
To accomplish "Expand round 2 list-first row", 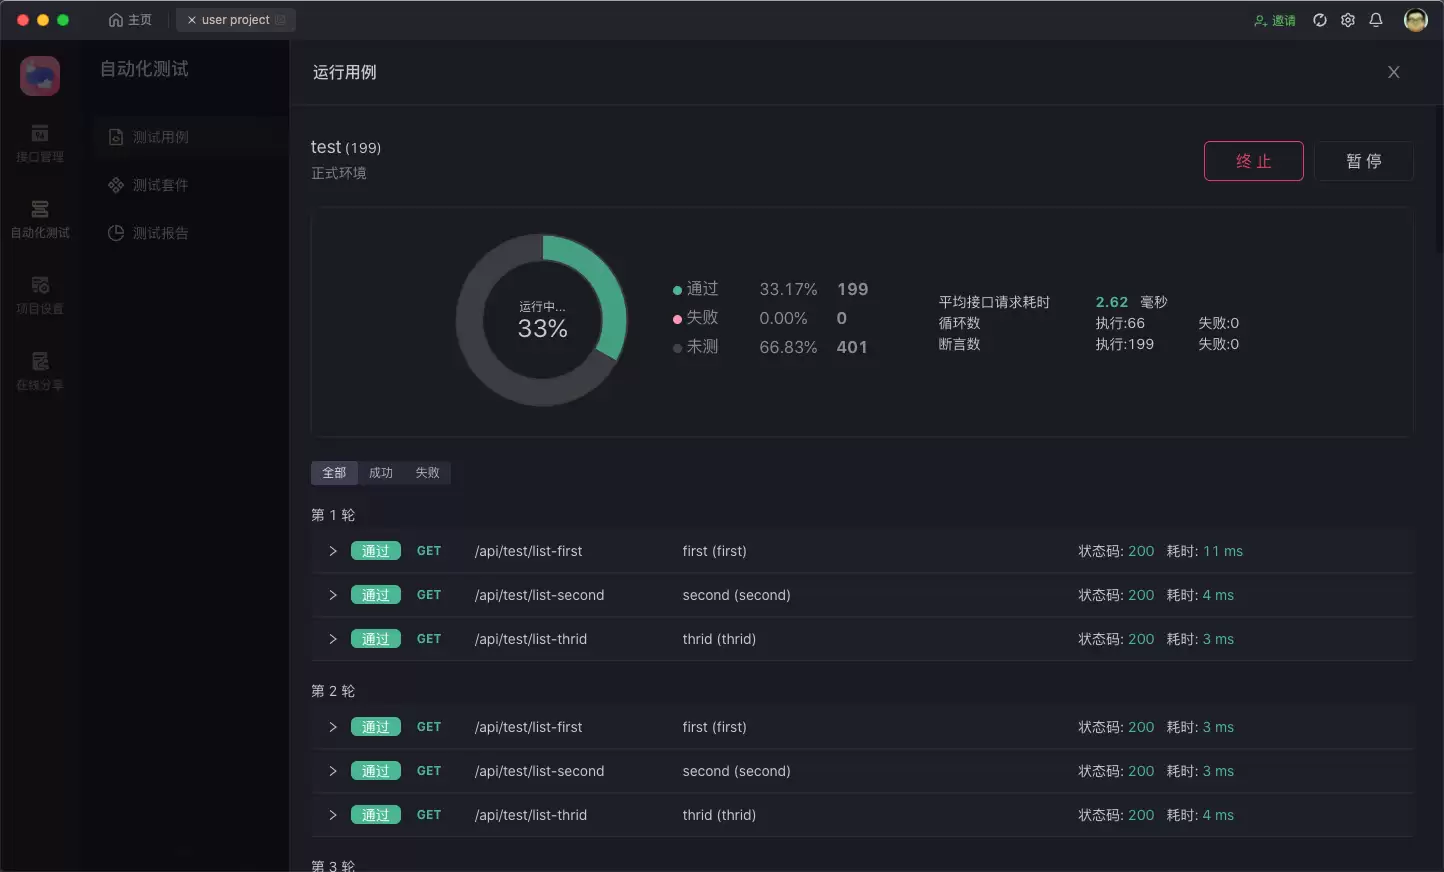I will tap(333, 727).
